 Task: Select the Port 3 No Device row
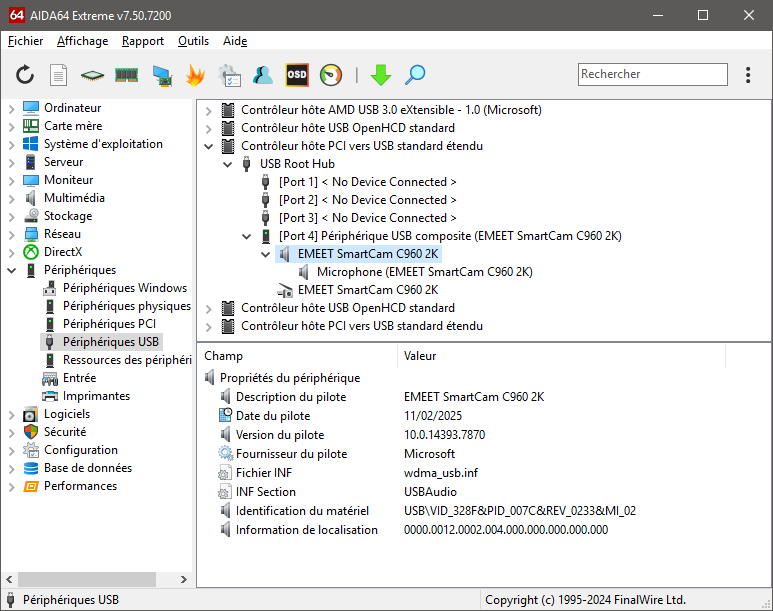[x=367, y=218]
